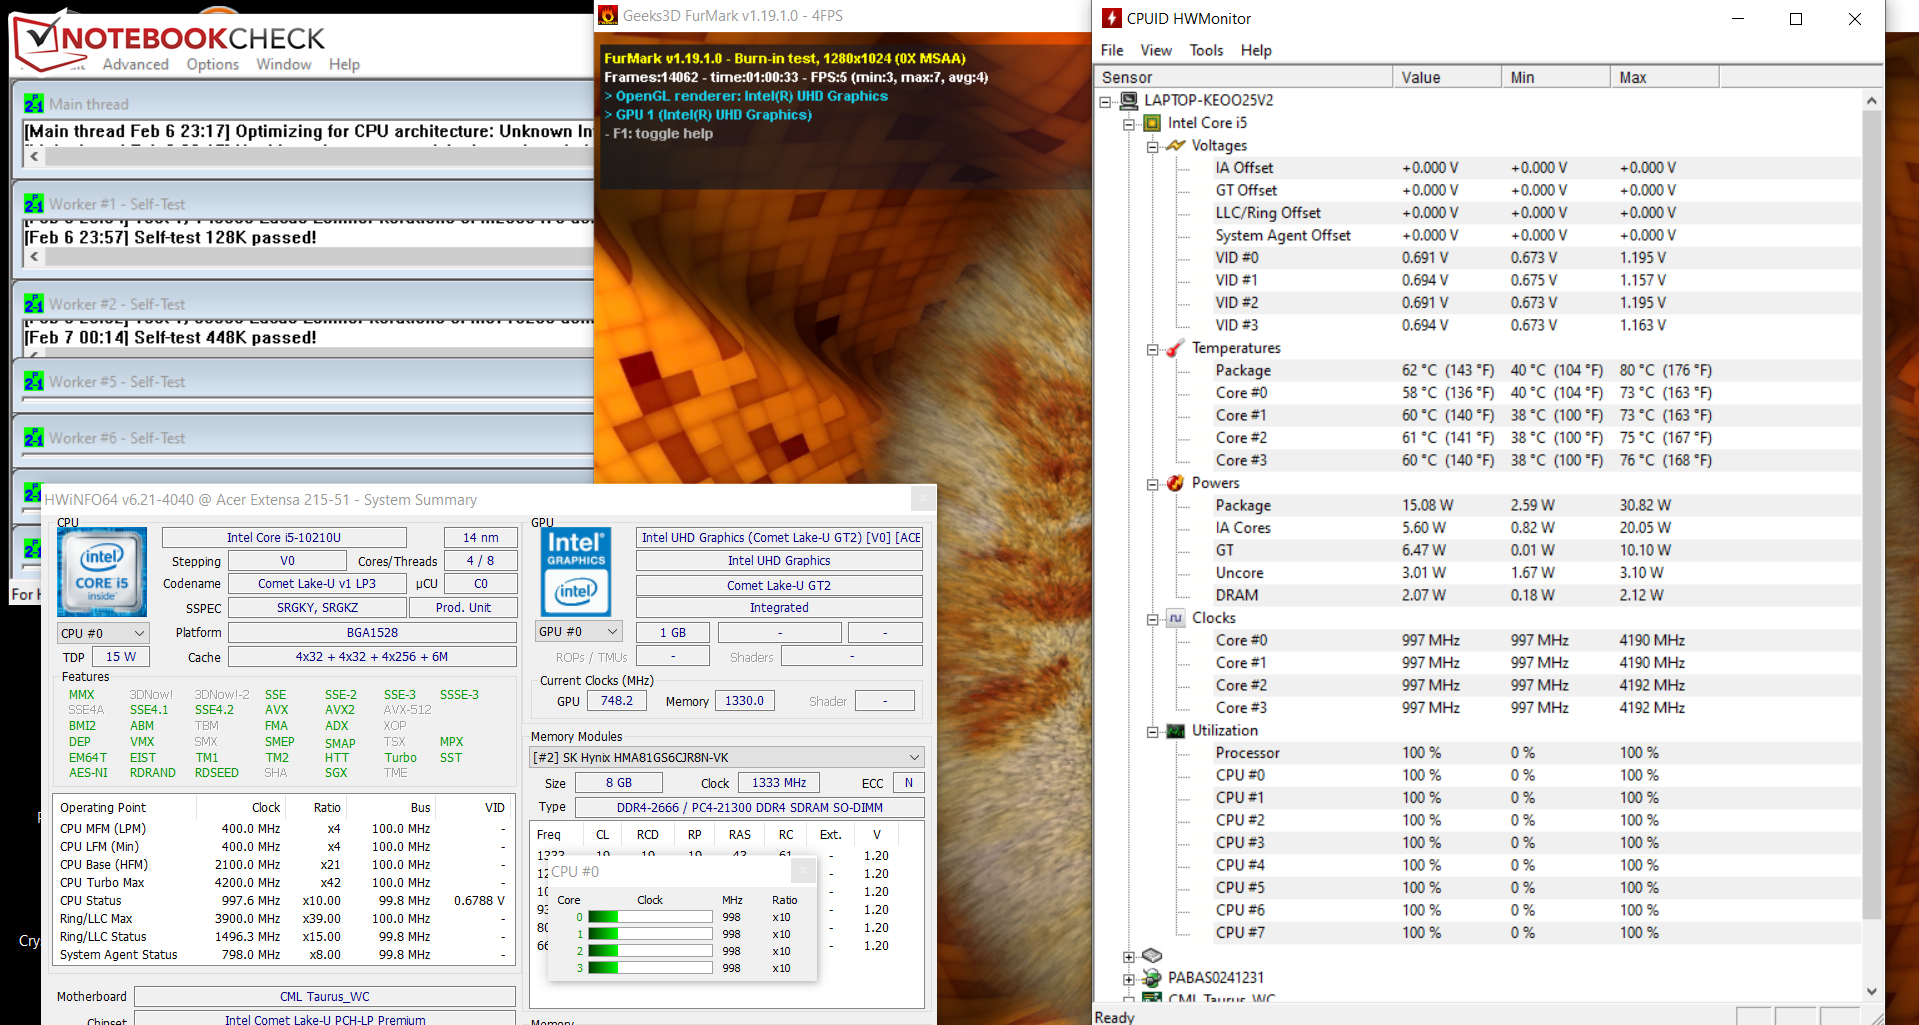The height and width of the screenshot is (1025, 1919).
Task: Open the Prime95 Options menu
Action: tap(212, 64)
